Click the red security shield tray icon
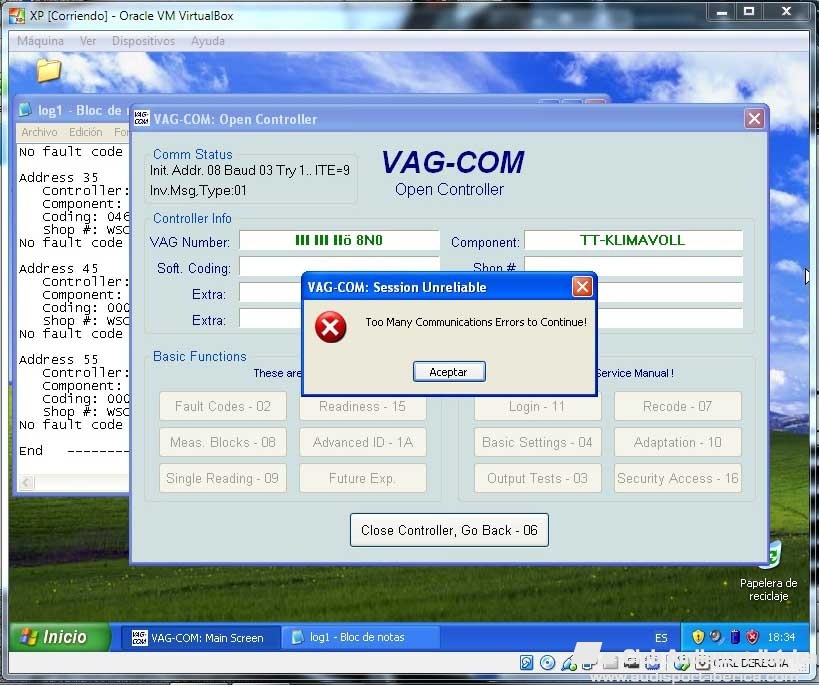The width and height of the screenshot is (819, 685). click(752, 637)
